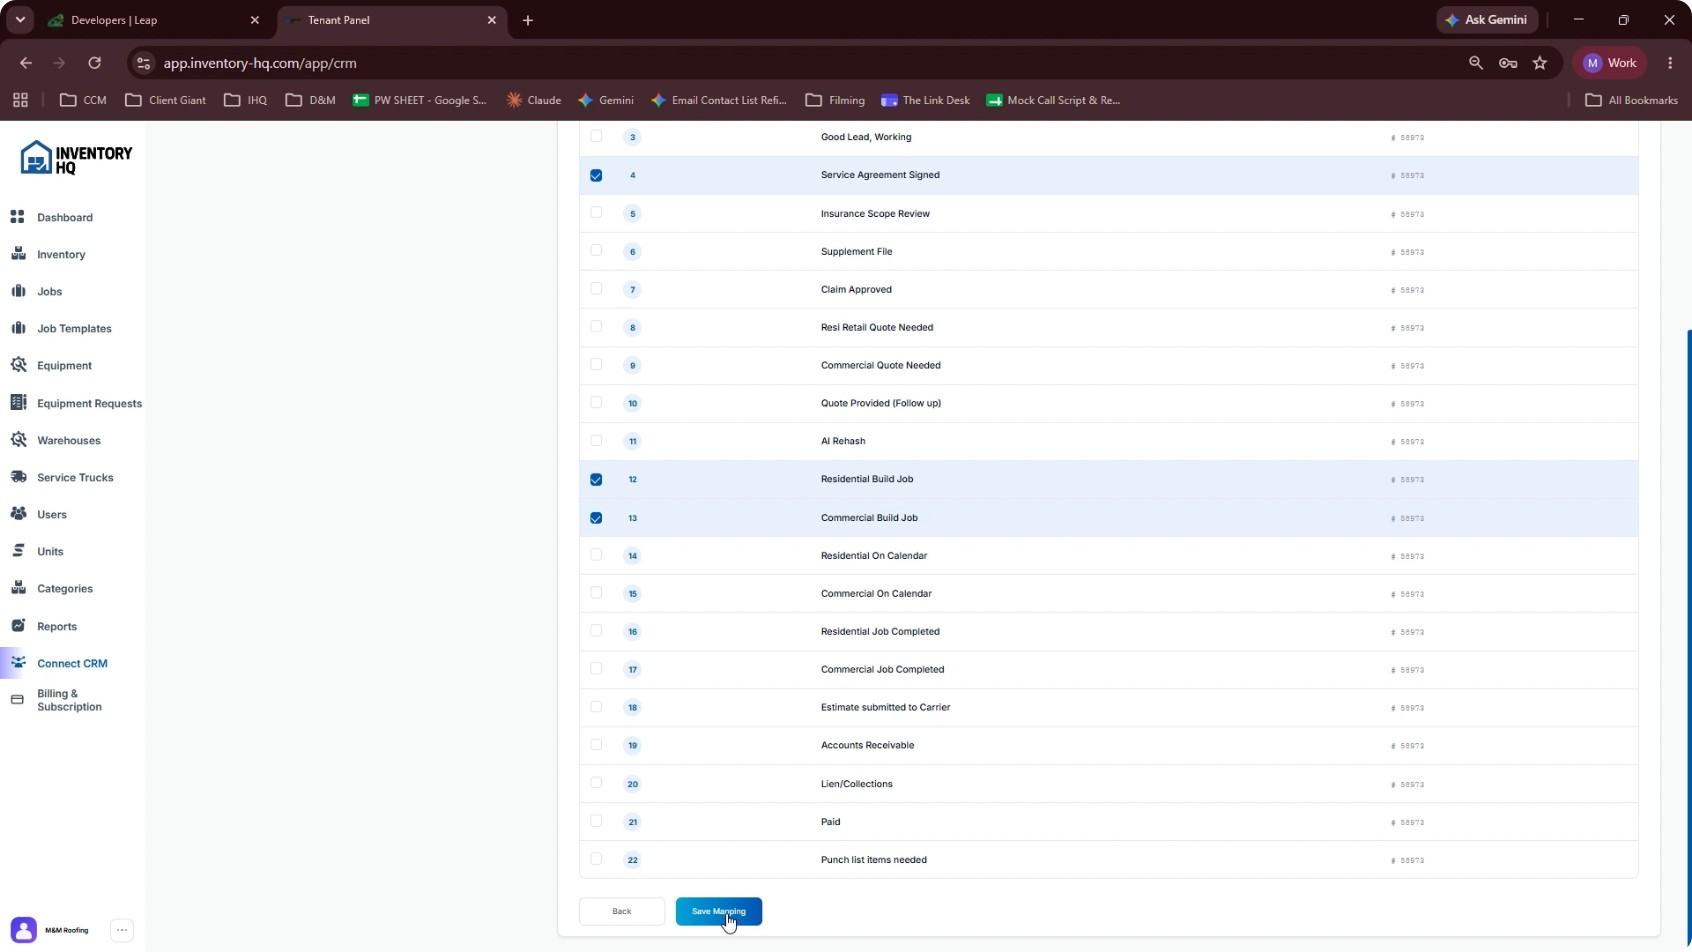The height and width of the screenshot is (952, 1692).
Task: Check the Paid stage checkbox
Action: [596, 821]
